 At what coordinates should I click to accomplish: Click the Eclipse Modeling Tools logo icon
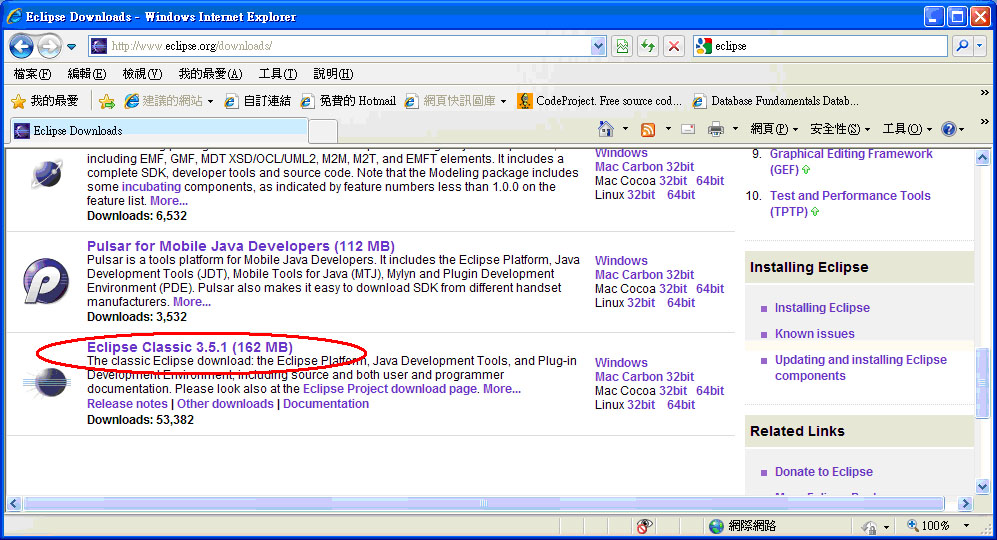point(47,174)
